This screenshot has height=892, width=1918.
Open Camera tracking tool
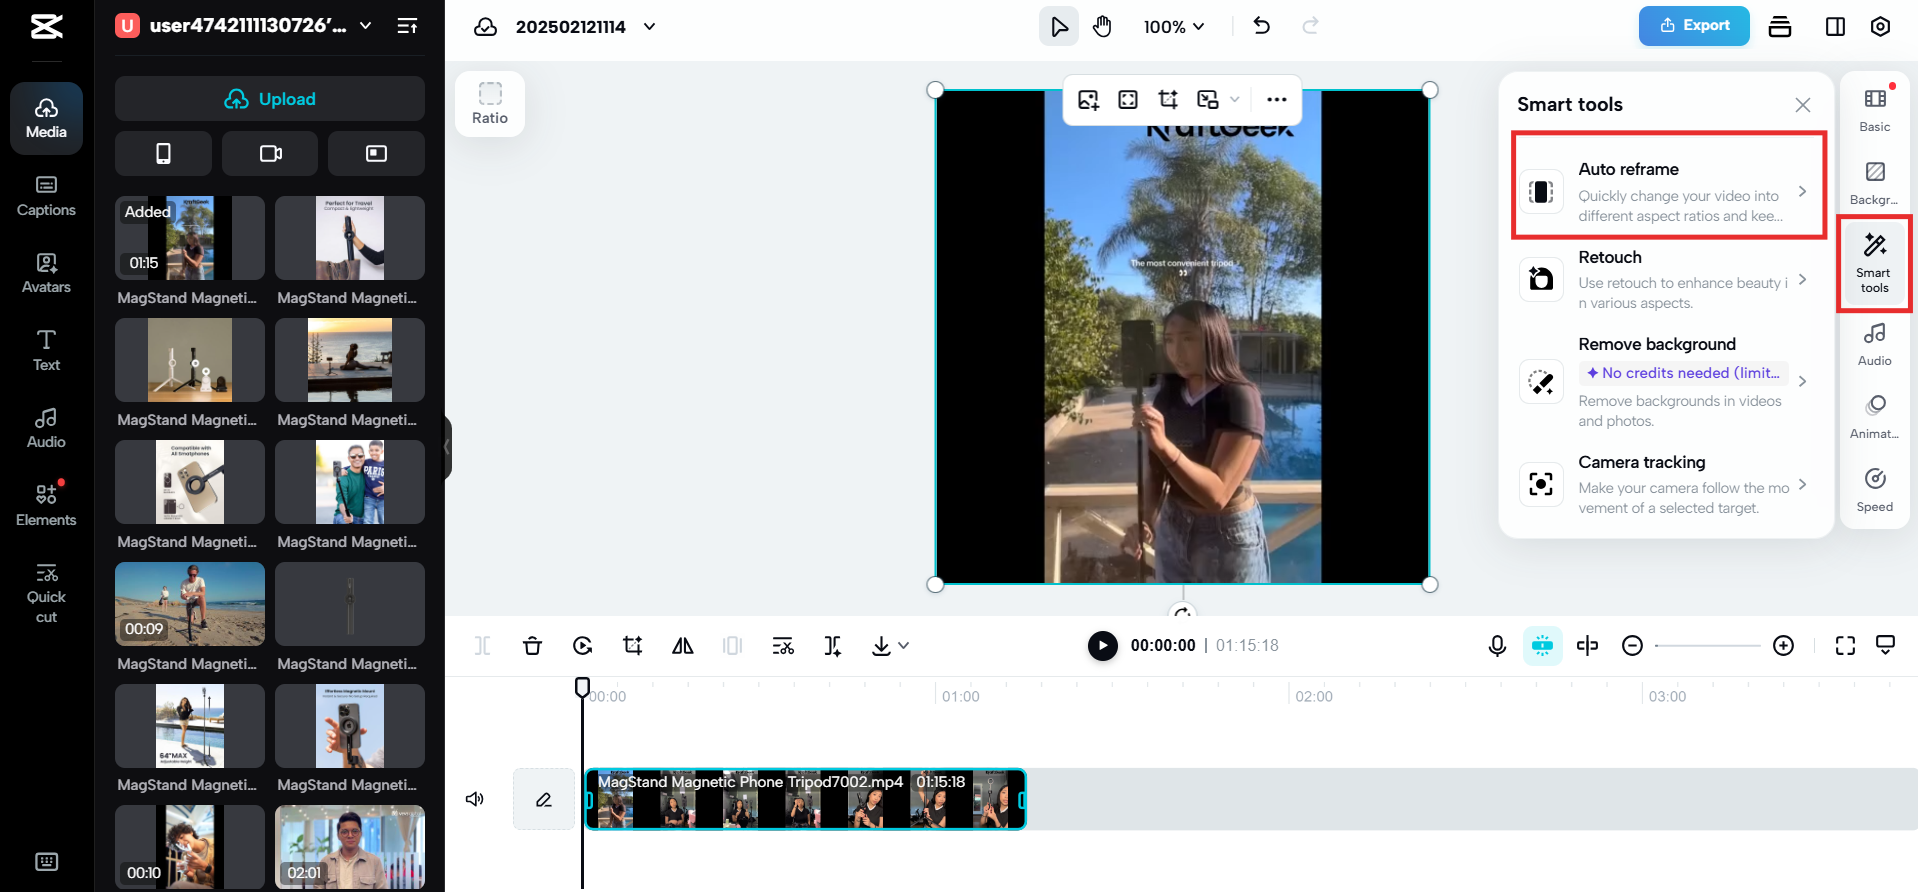[x=1666, y=484]
